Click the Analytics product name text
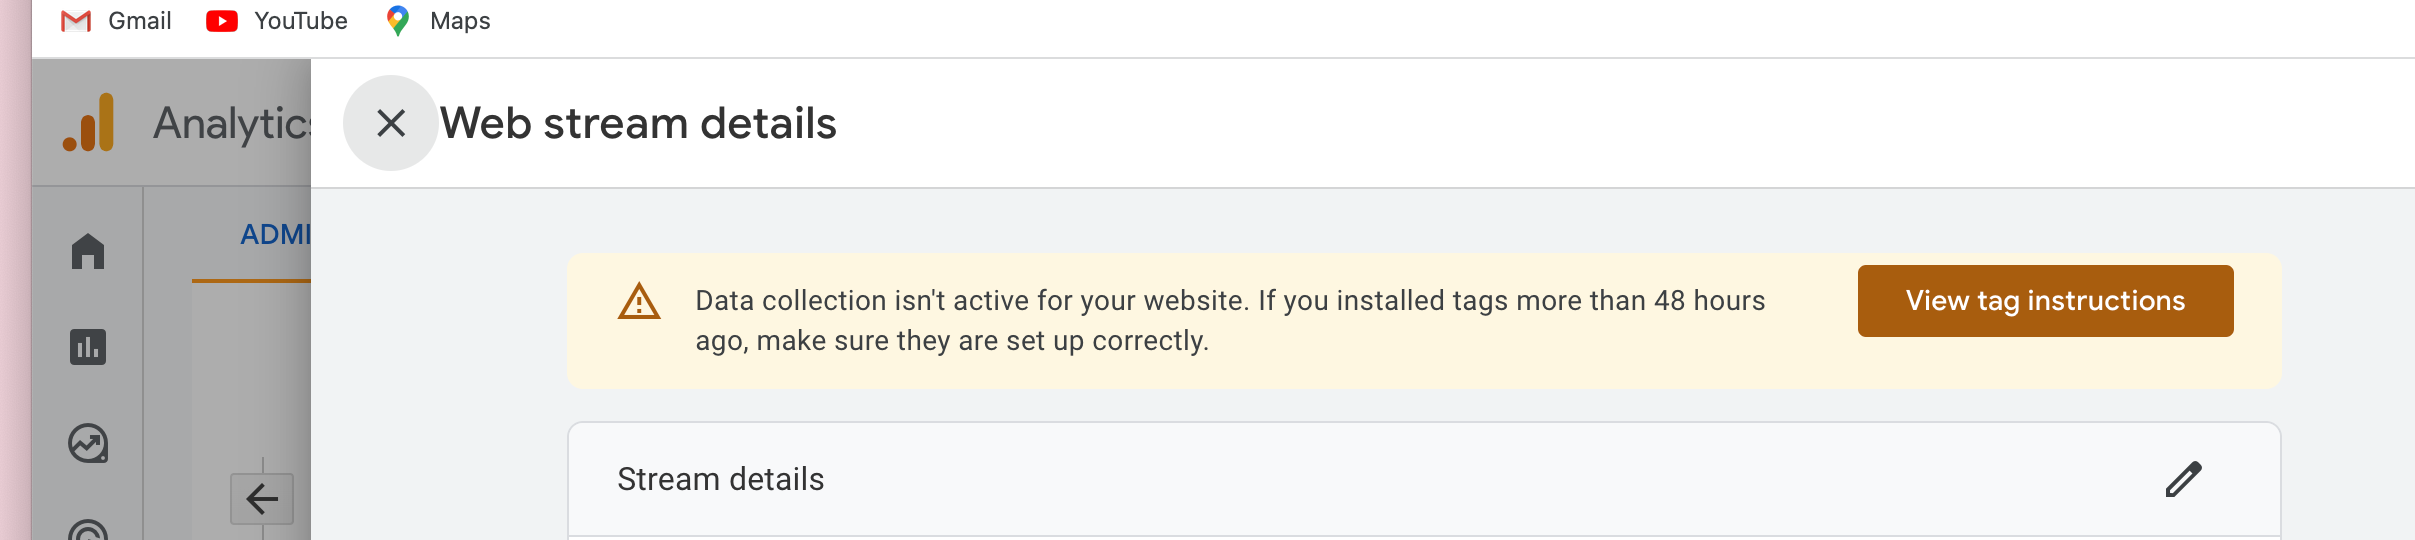 232,124
